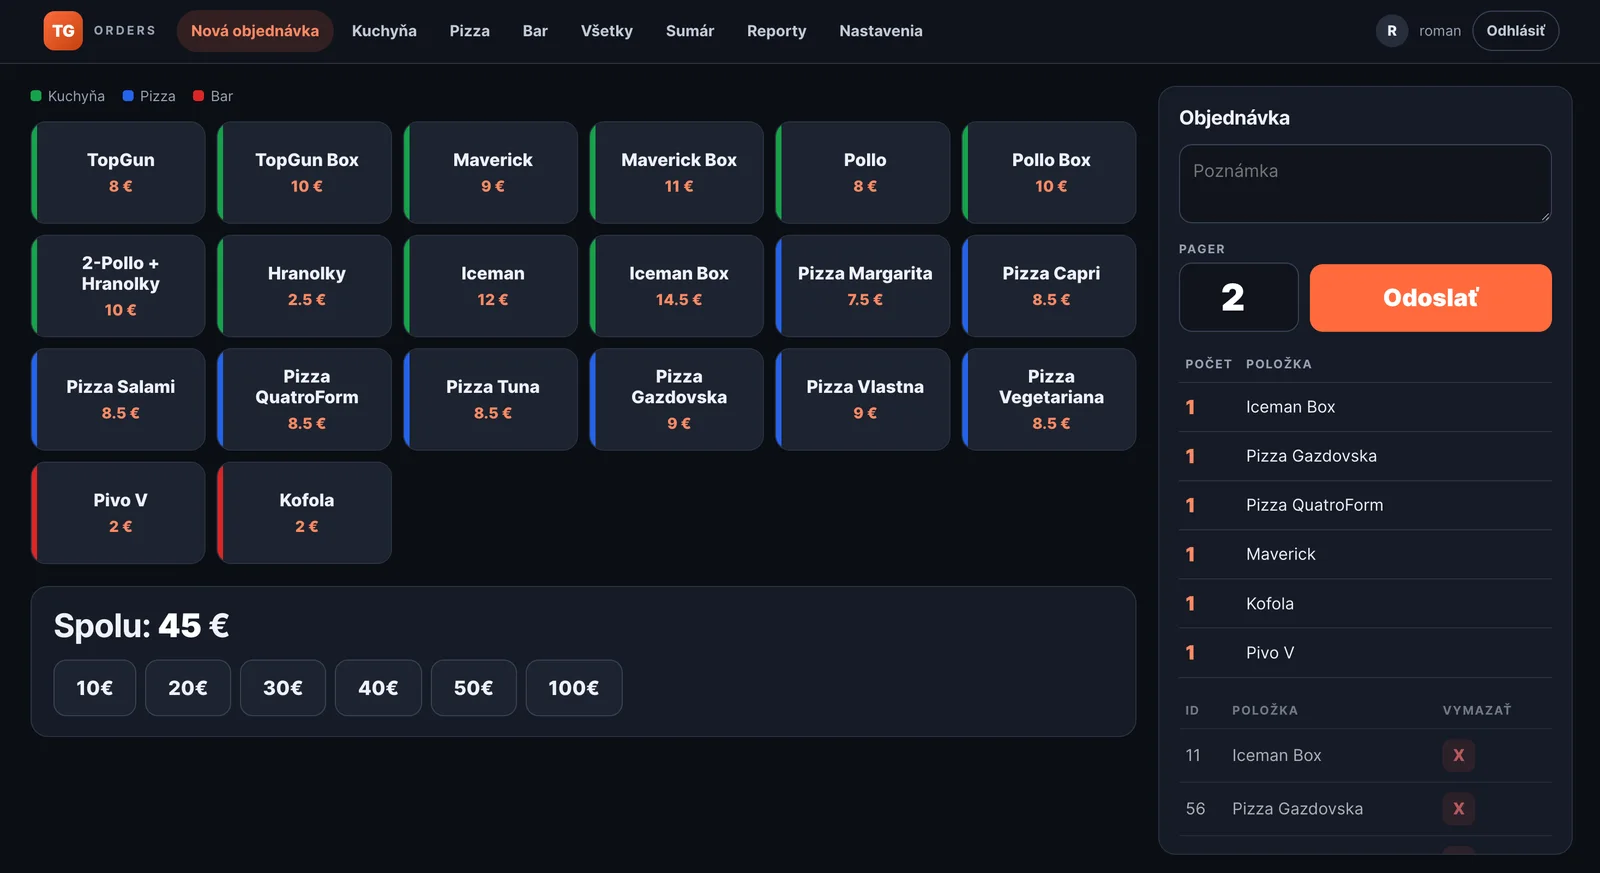Add Iceman for 12 €
The height and width of the screenshot is (873, 1600).
click(x=491, y=286)
